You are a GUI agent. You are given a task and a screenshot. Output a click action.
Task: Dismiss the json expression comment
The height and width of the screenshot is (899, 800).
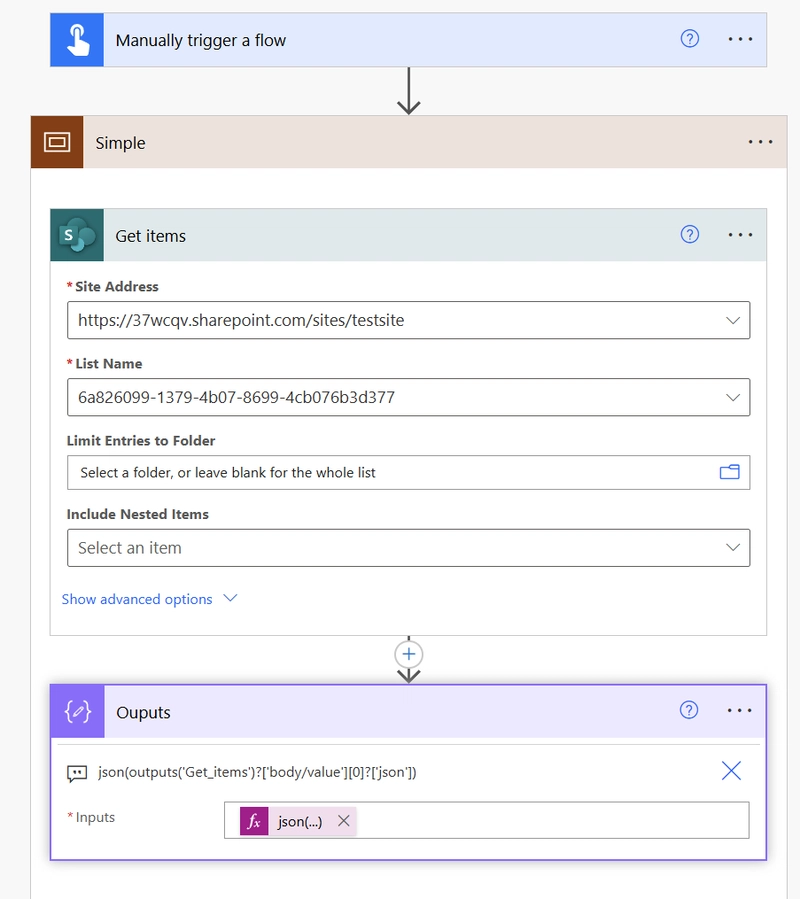point(731,771)
